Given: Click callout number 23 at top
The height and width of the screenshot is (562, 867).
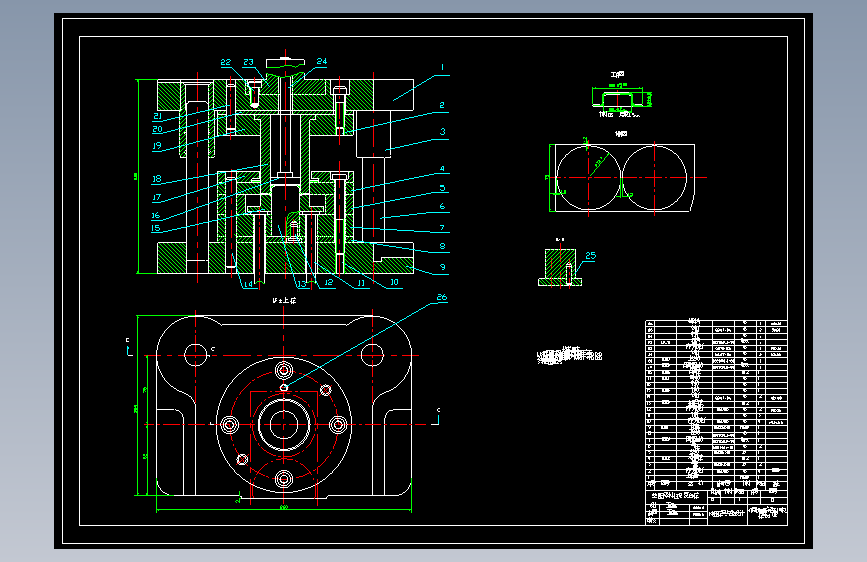Looking at the screenshot, I should pos(248,63).
